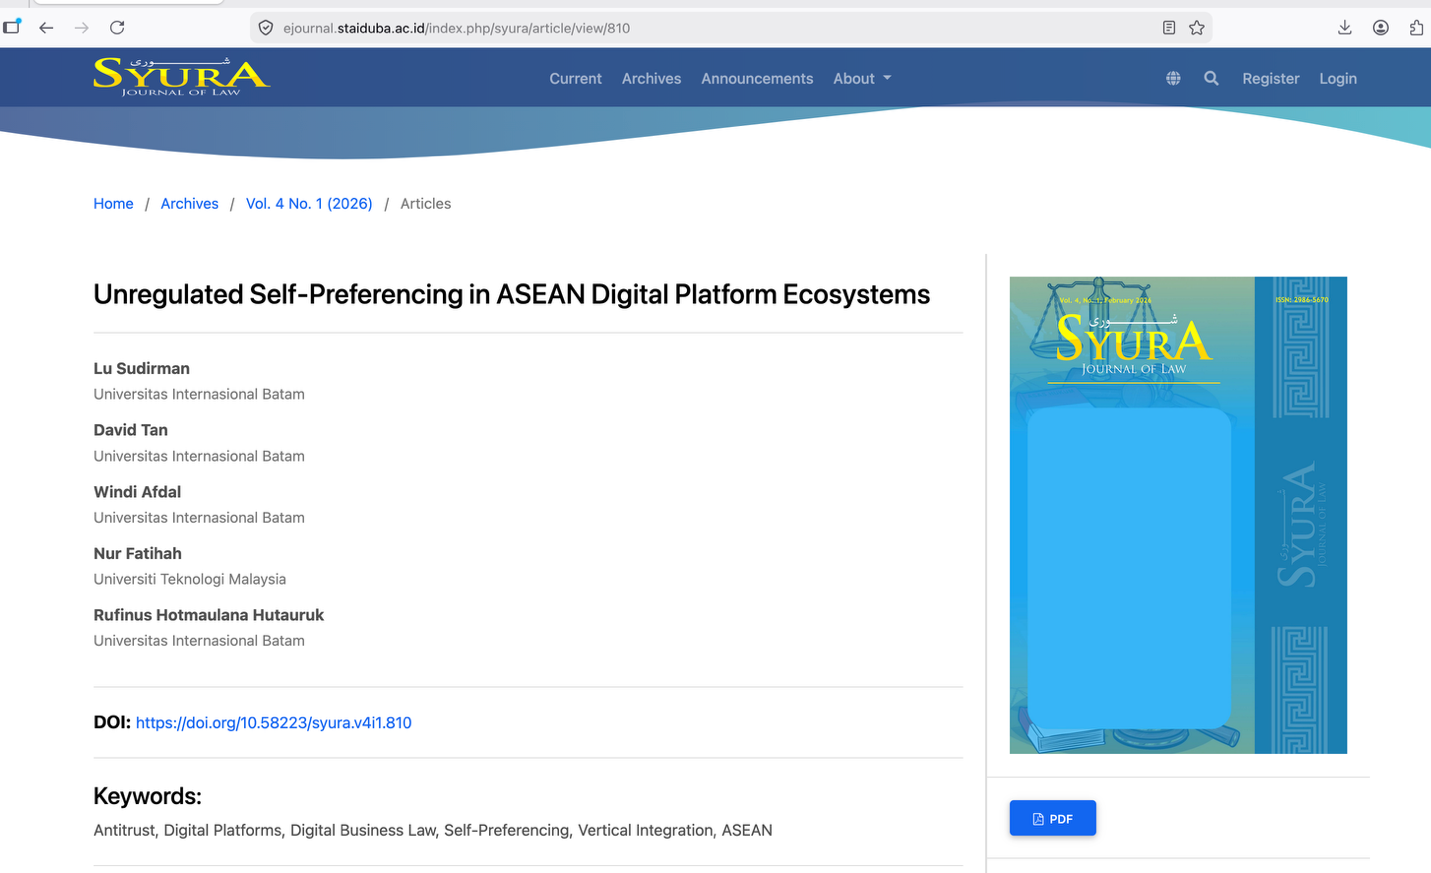Toggle reader view icon in address bar
1431x873 pixels.
(x=1168, y=28)
